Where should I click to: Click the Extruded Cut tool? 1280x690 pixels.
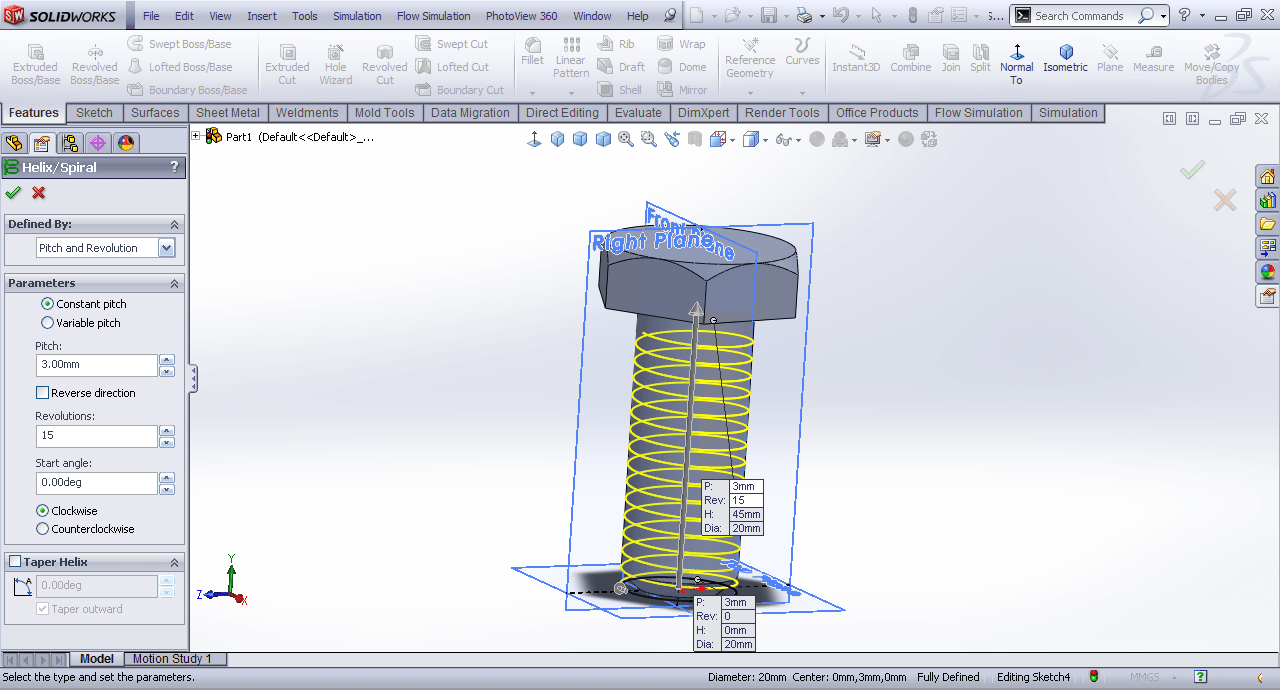pyautogui.click(x=287, y=64)
